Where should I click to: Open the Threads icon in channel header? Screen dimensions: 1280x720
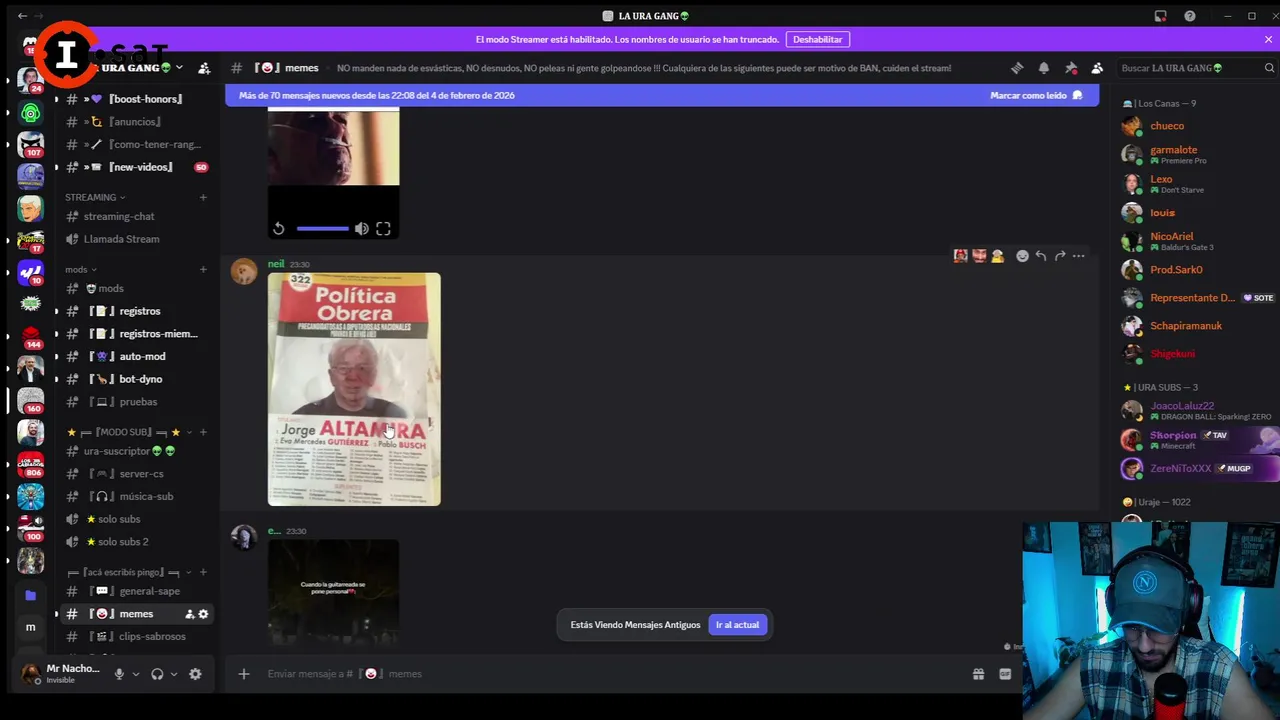tap(1017, 68)
